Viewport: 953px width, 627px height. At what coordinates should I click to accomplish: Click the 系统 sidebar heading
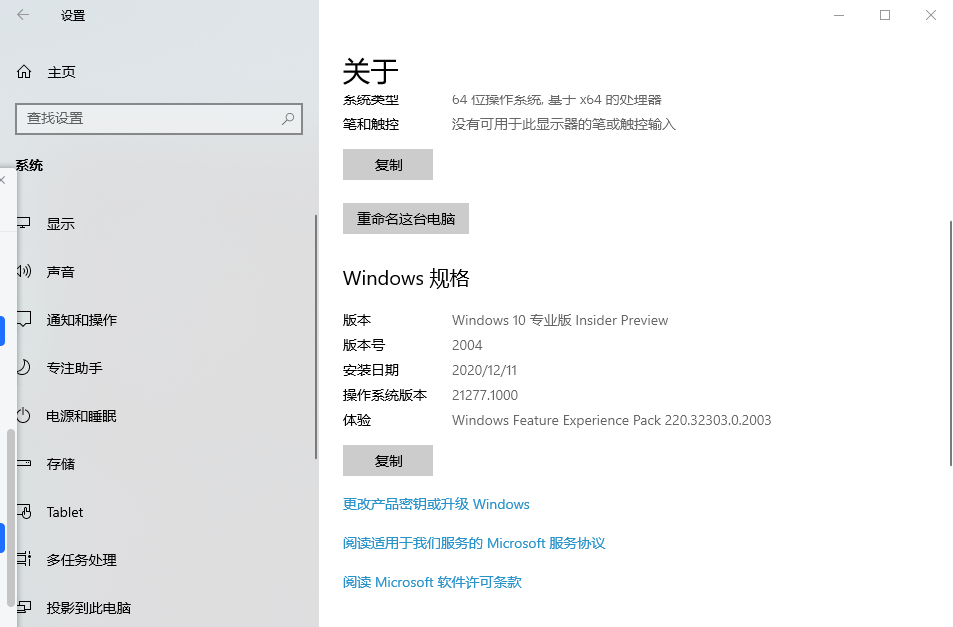click(x=29, y=165)
